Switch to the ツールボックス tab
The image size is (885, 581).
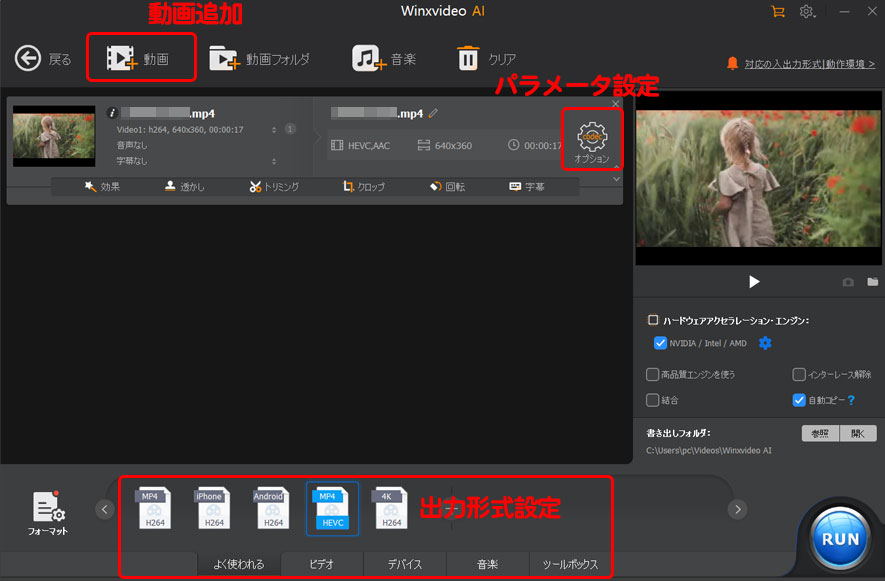click(570, 564)
